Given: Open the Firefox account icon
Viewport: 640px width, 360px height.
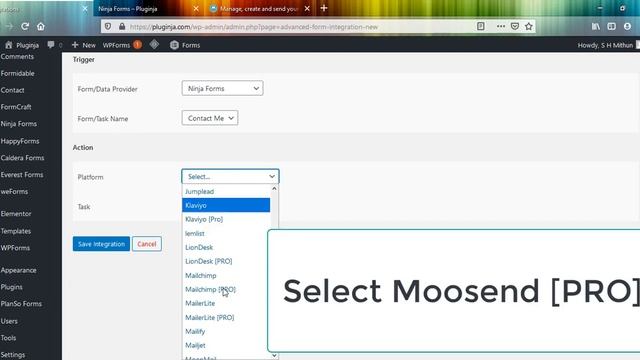Looking at the screenshot, I should tap(627, 27).
